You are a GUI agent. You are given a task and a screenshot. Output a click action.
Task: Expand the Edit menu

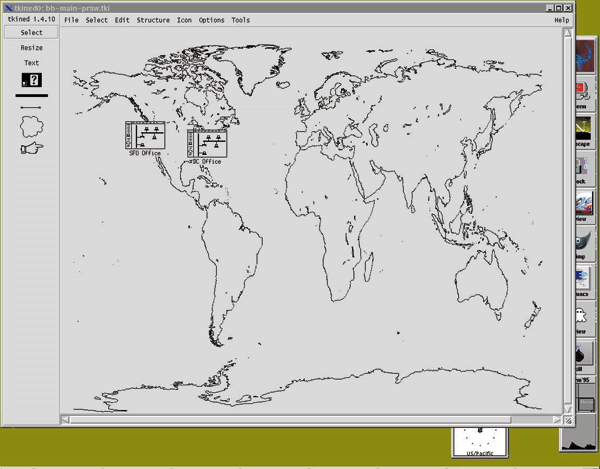click(x=122, y=20)
